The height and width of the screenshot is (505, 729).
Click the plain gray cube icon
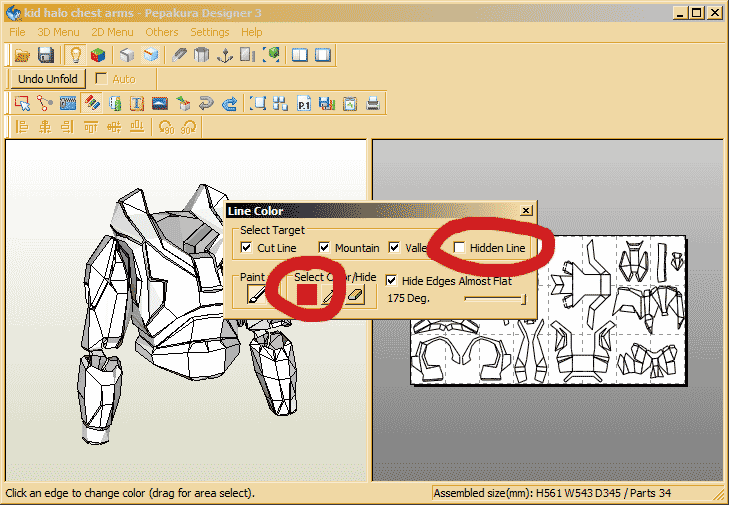(x=127, y=55)
